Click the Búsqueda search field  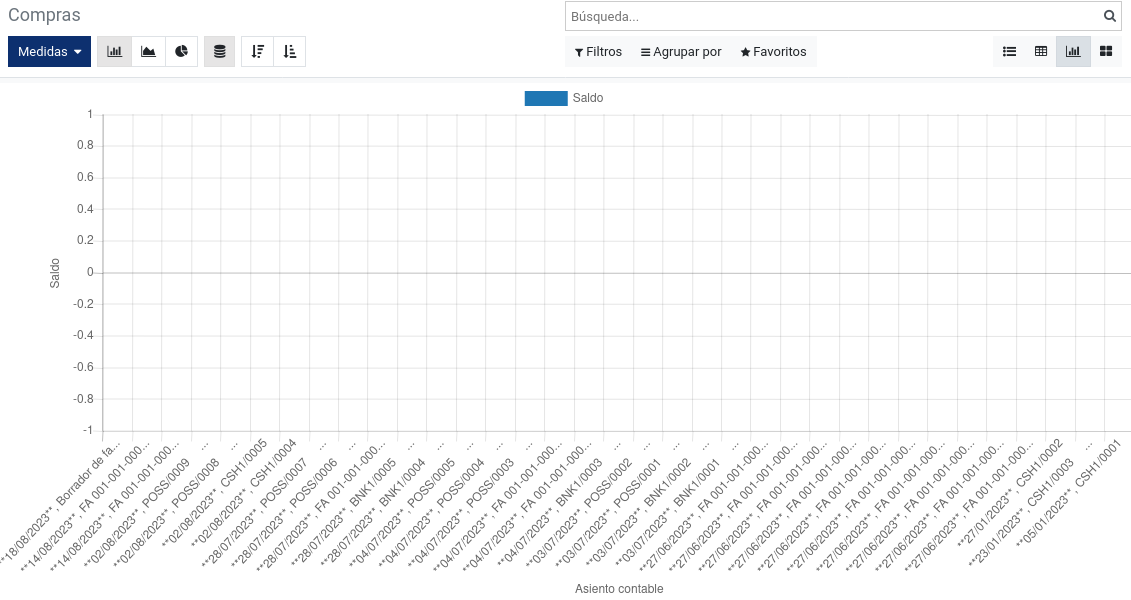coord(833,16)
